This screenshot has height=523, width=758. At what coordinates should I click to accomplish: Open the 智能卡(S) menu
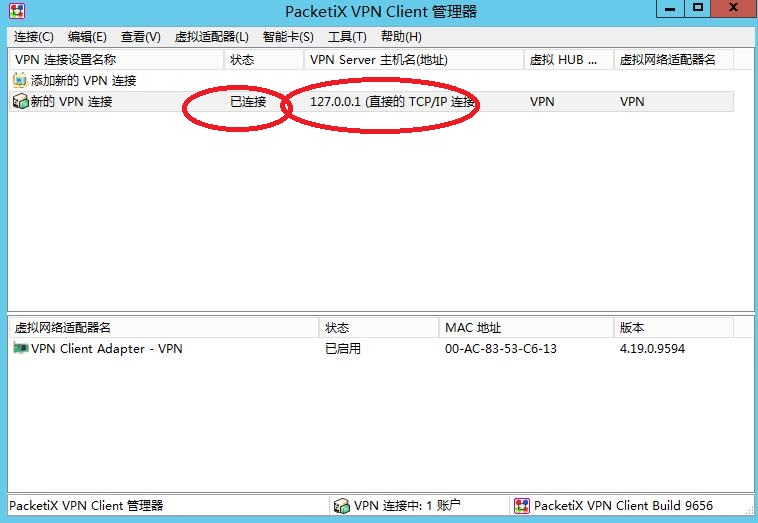coord(288,37)
